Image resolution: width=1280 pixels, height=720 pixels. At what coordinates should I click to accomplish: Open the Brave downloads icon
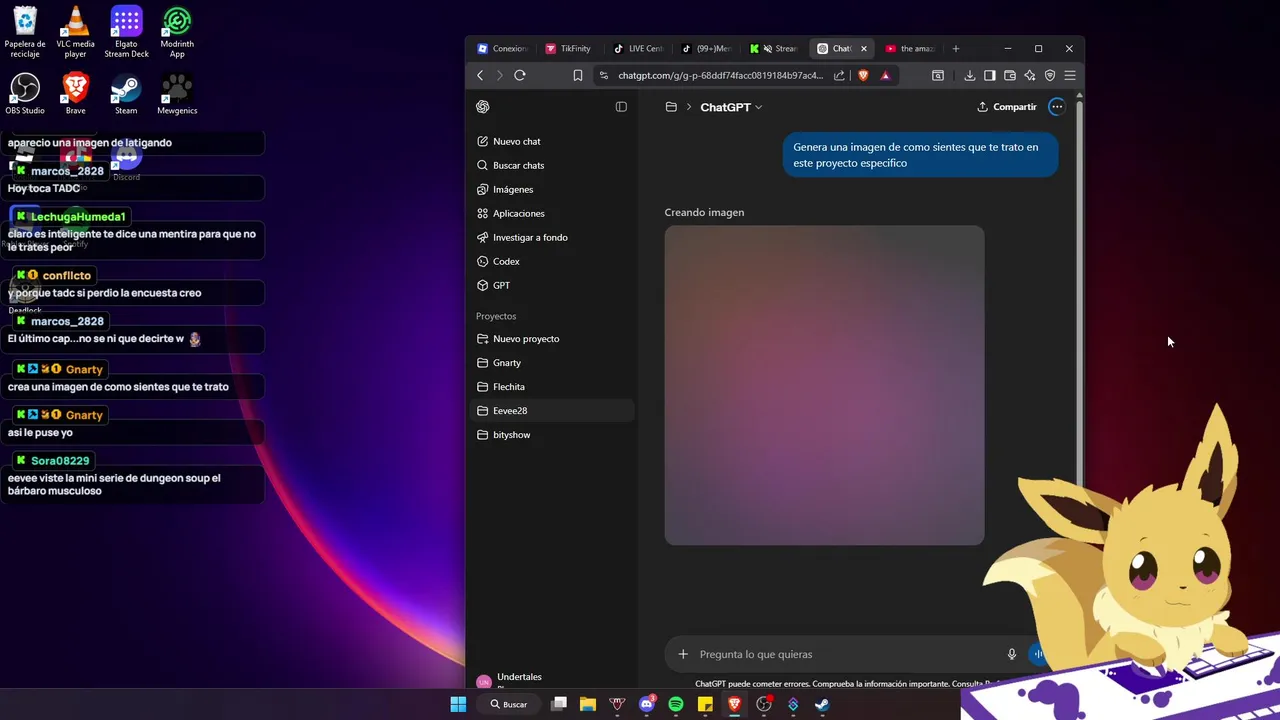coord(969,75)
